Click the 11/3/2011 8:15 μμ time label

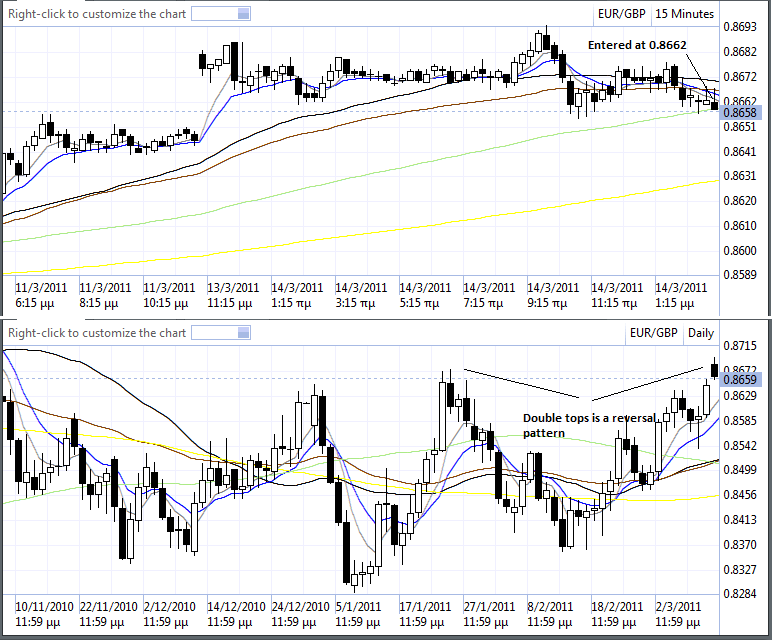(105, 295)
